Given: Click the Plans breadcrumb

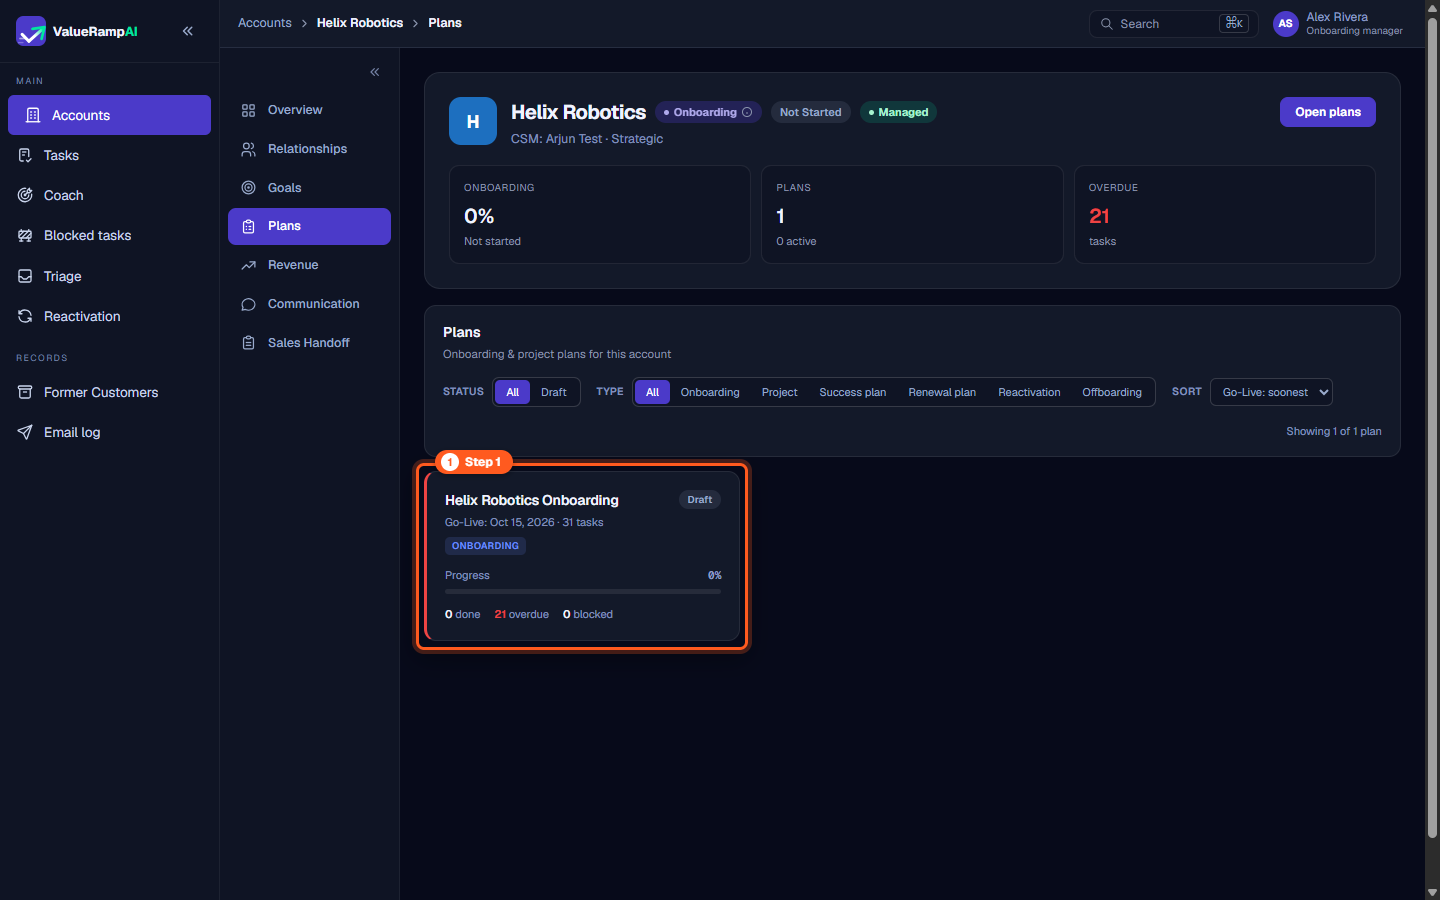Looking at the screenshot, I should (445, 23).
